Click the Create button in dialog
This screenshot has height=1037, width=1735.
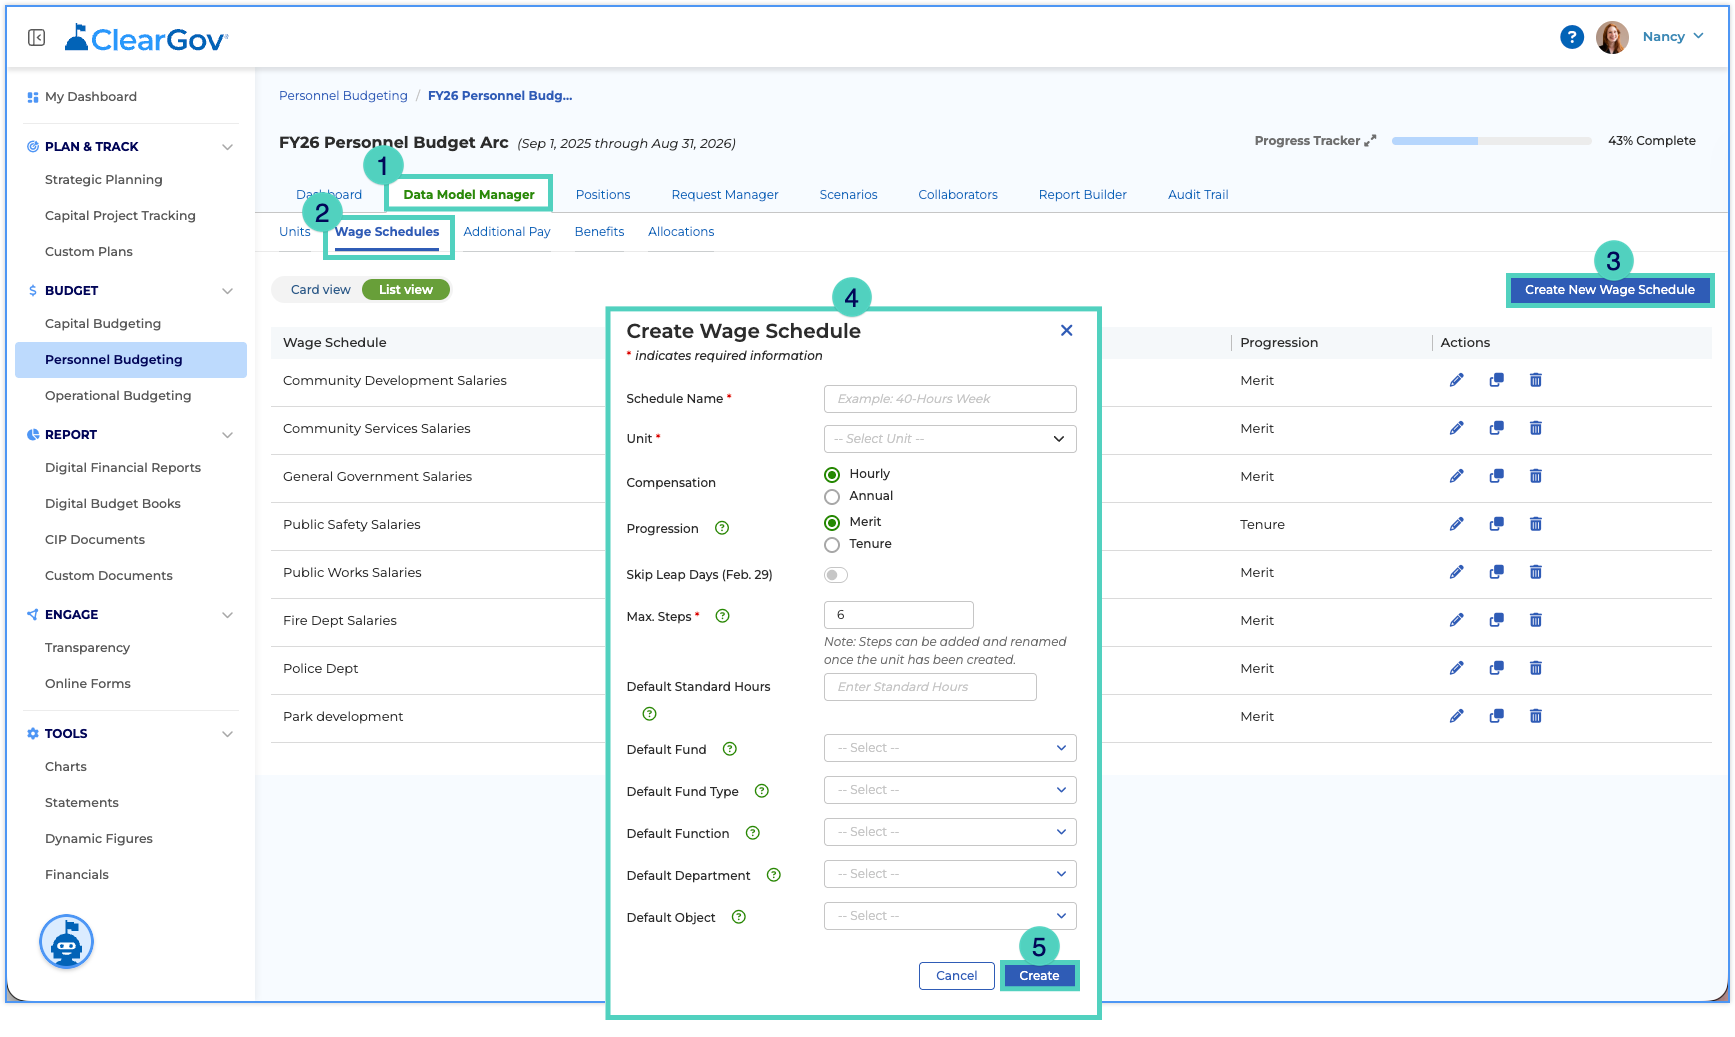[x=1039, y=976]
